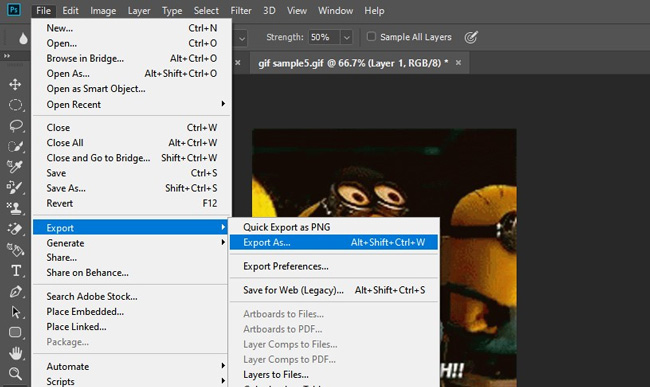Choose Export Preferences...
This screenshot has height=387, width=650.
[334, 266]
